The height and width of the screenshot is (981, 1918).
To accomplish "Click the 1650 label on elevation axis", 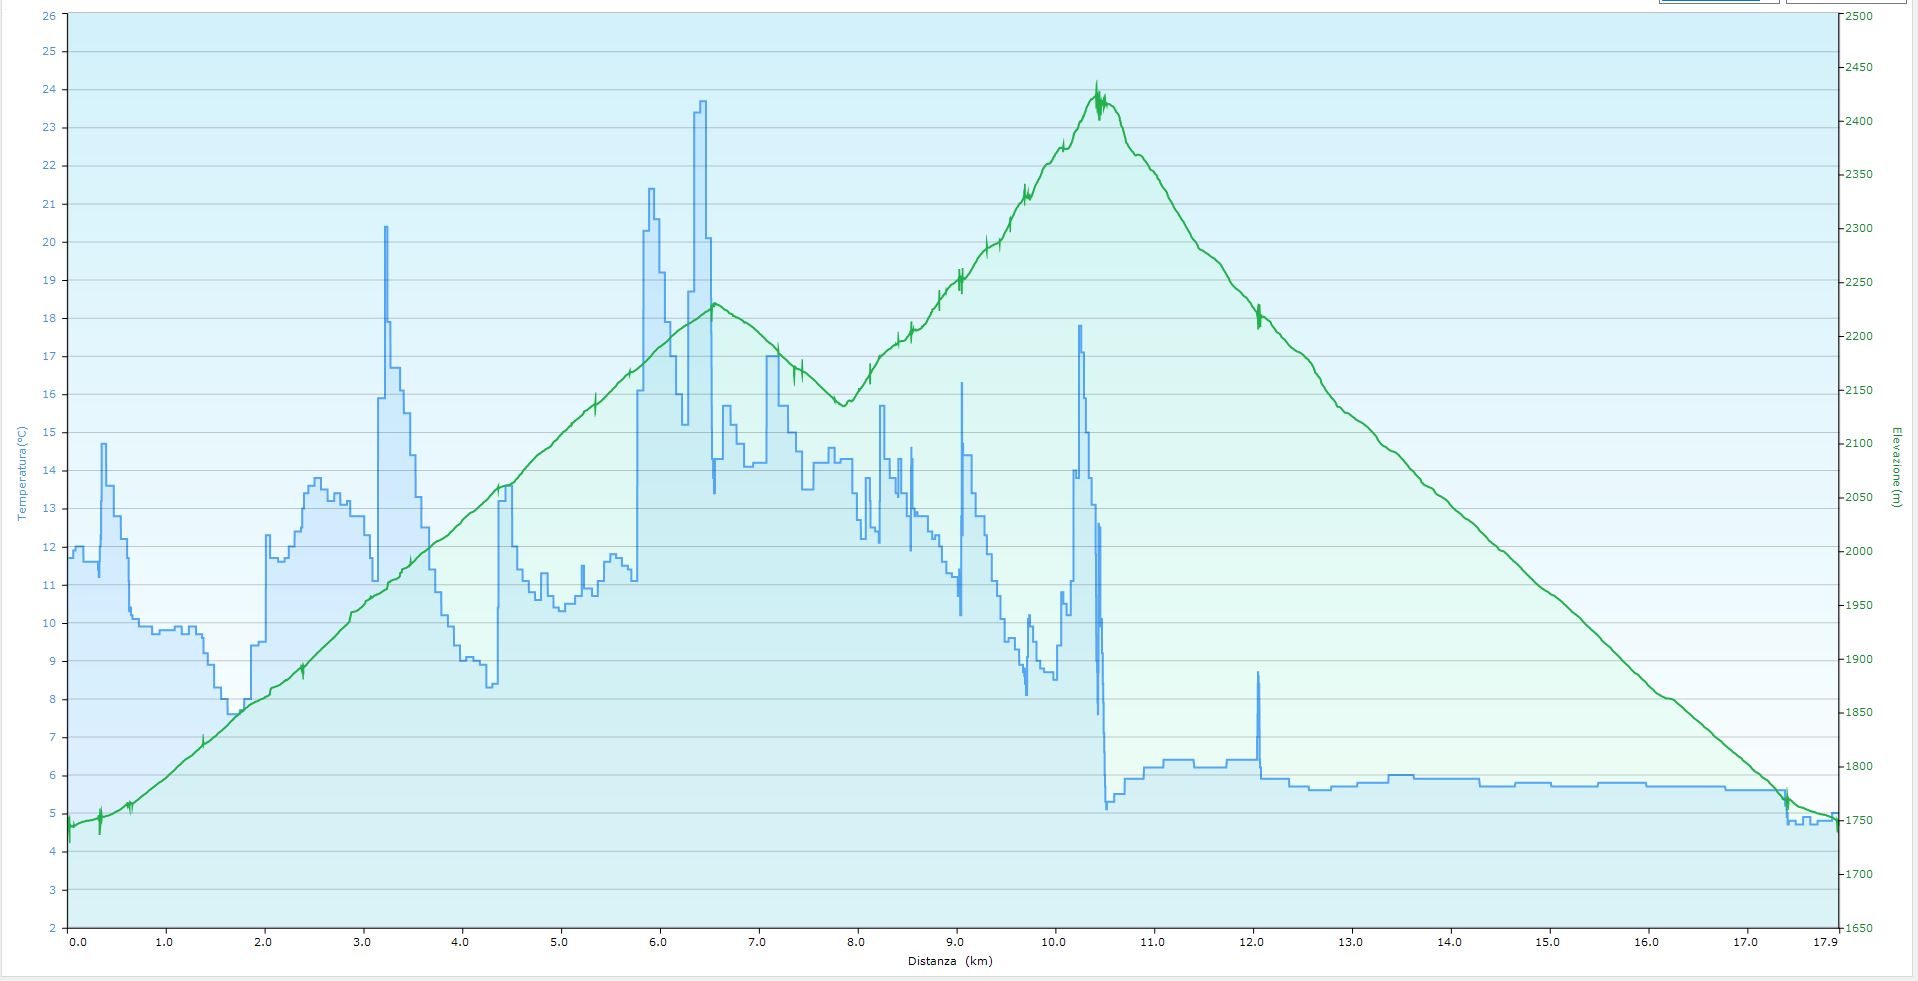I will [x=1859, y=927].
